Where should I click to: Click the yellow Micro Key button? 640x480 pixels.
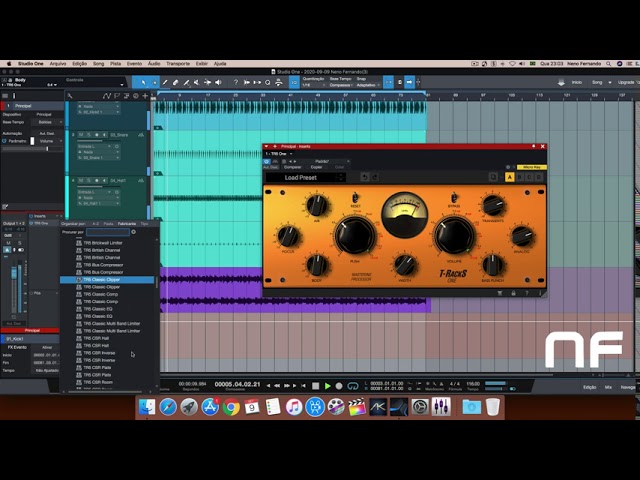pyautogui.click(x=531, y=167)
